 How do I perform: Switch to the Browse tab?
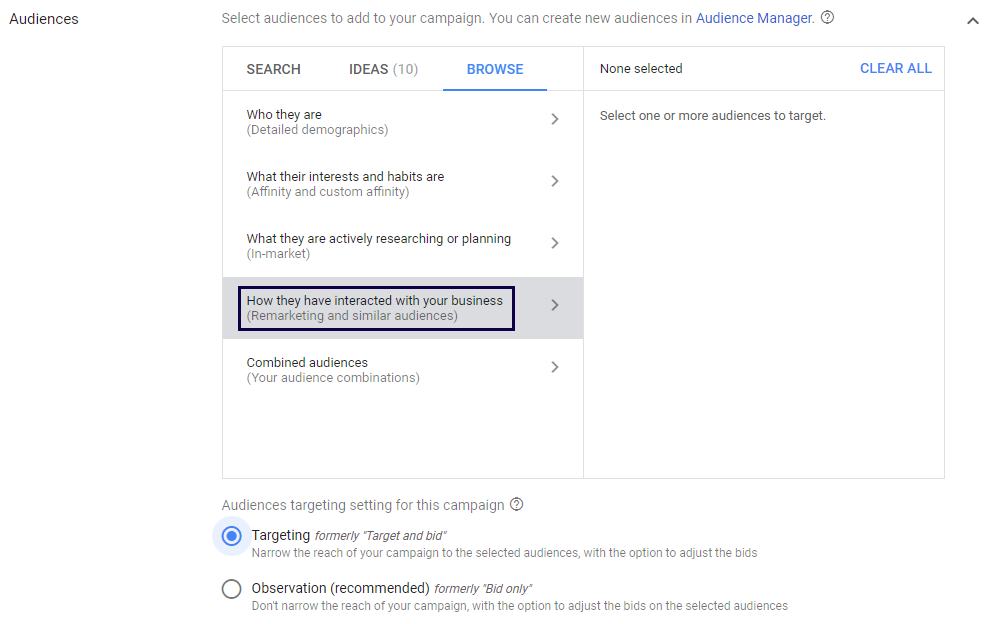point(495,69)
